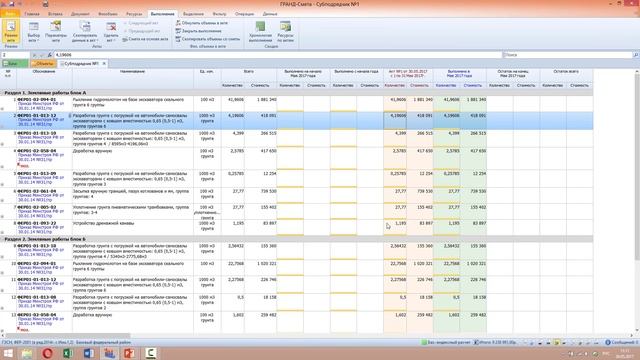Click Баз.-индексный расчет in status bar
The width and height of the screenshot is (640, 360).
(446, 342)
